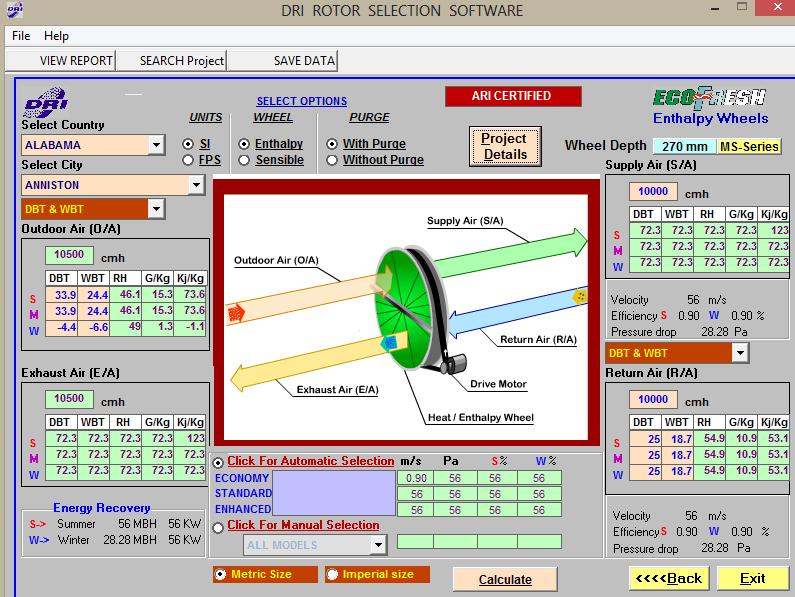Click SEARCH Project toolbar button
795x597 pixels.
tap(171, 60)
